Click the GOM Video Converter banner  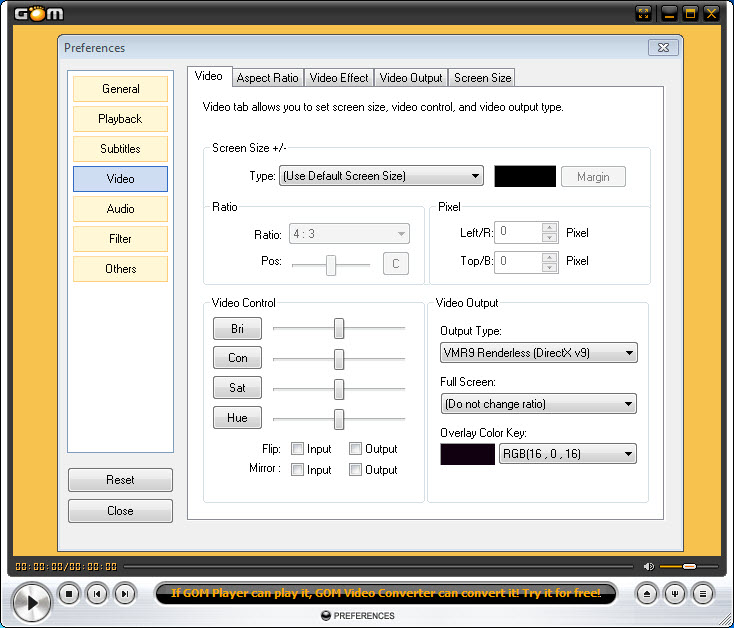[x=386, y=593]
